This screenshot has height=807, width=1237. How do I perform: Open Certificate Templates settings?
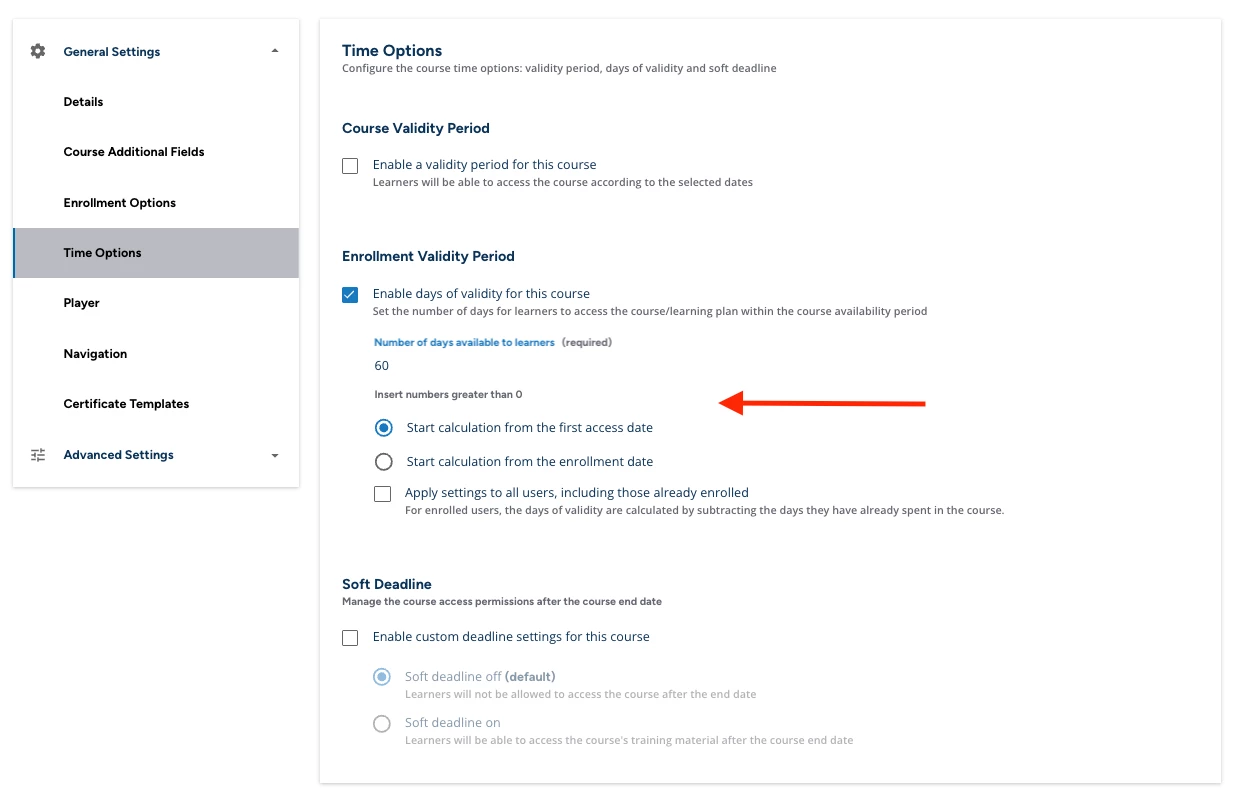126,404
